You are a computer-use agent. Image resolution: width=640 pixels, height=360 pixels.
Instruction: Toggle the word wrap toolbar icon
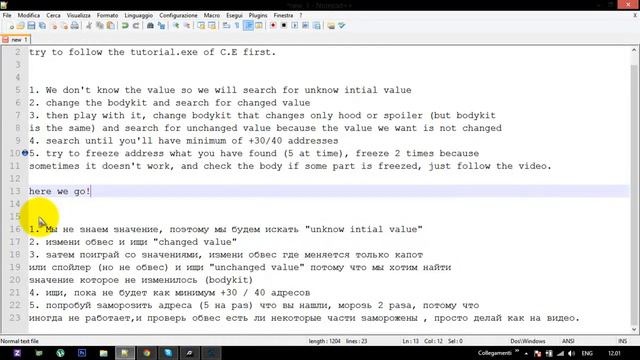click(x=226, y=26)
